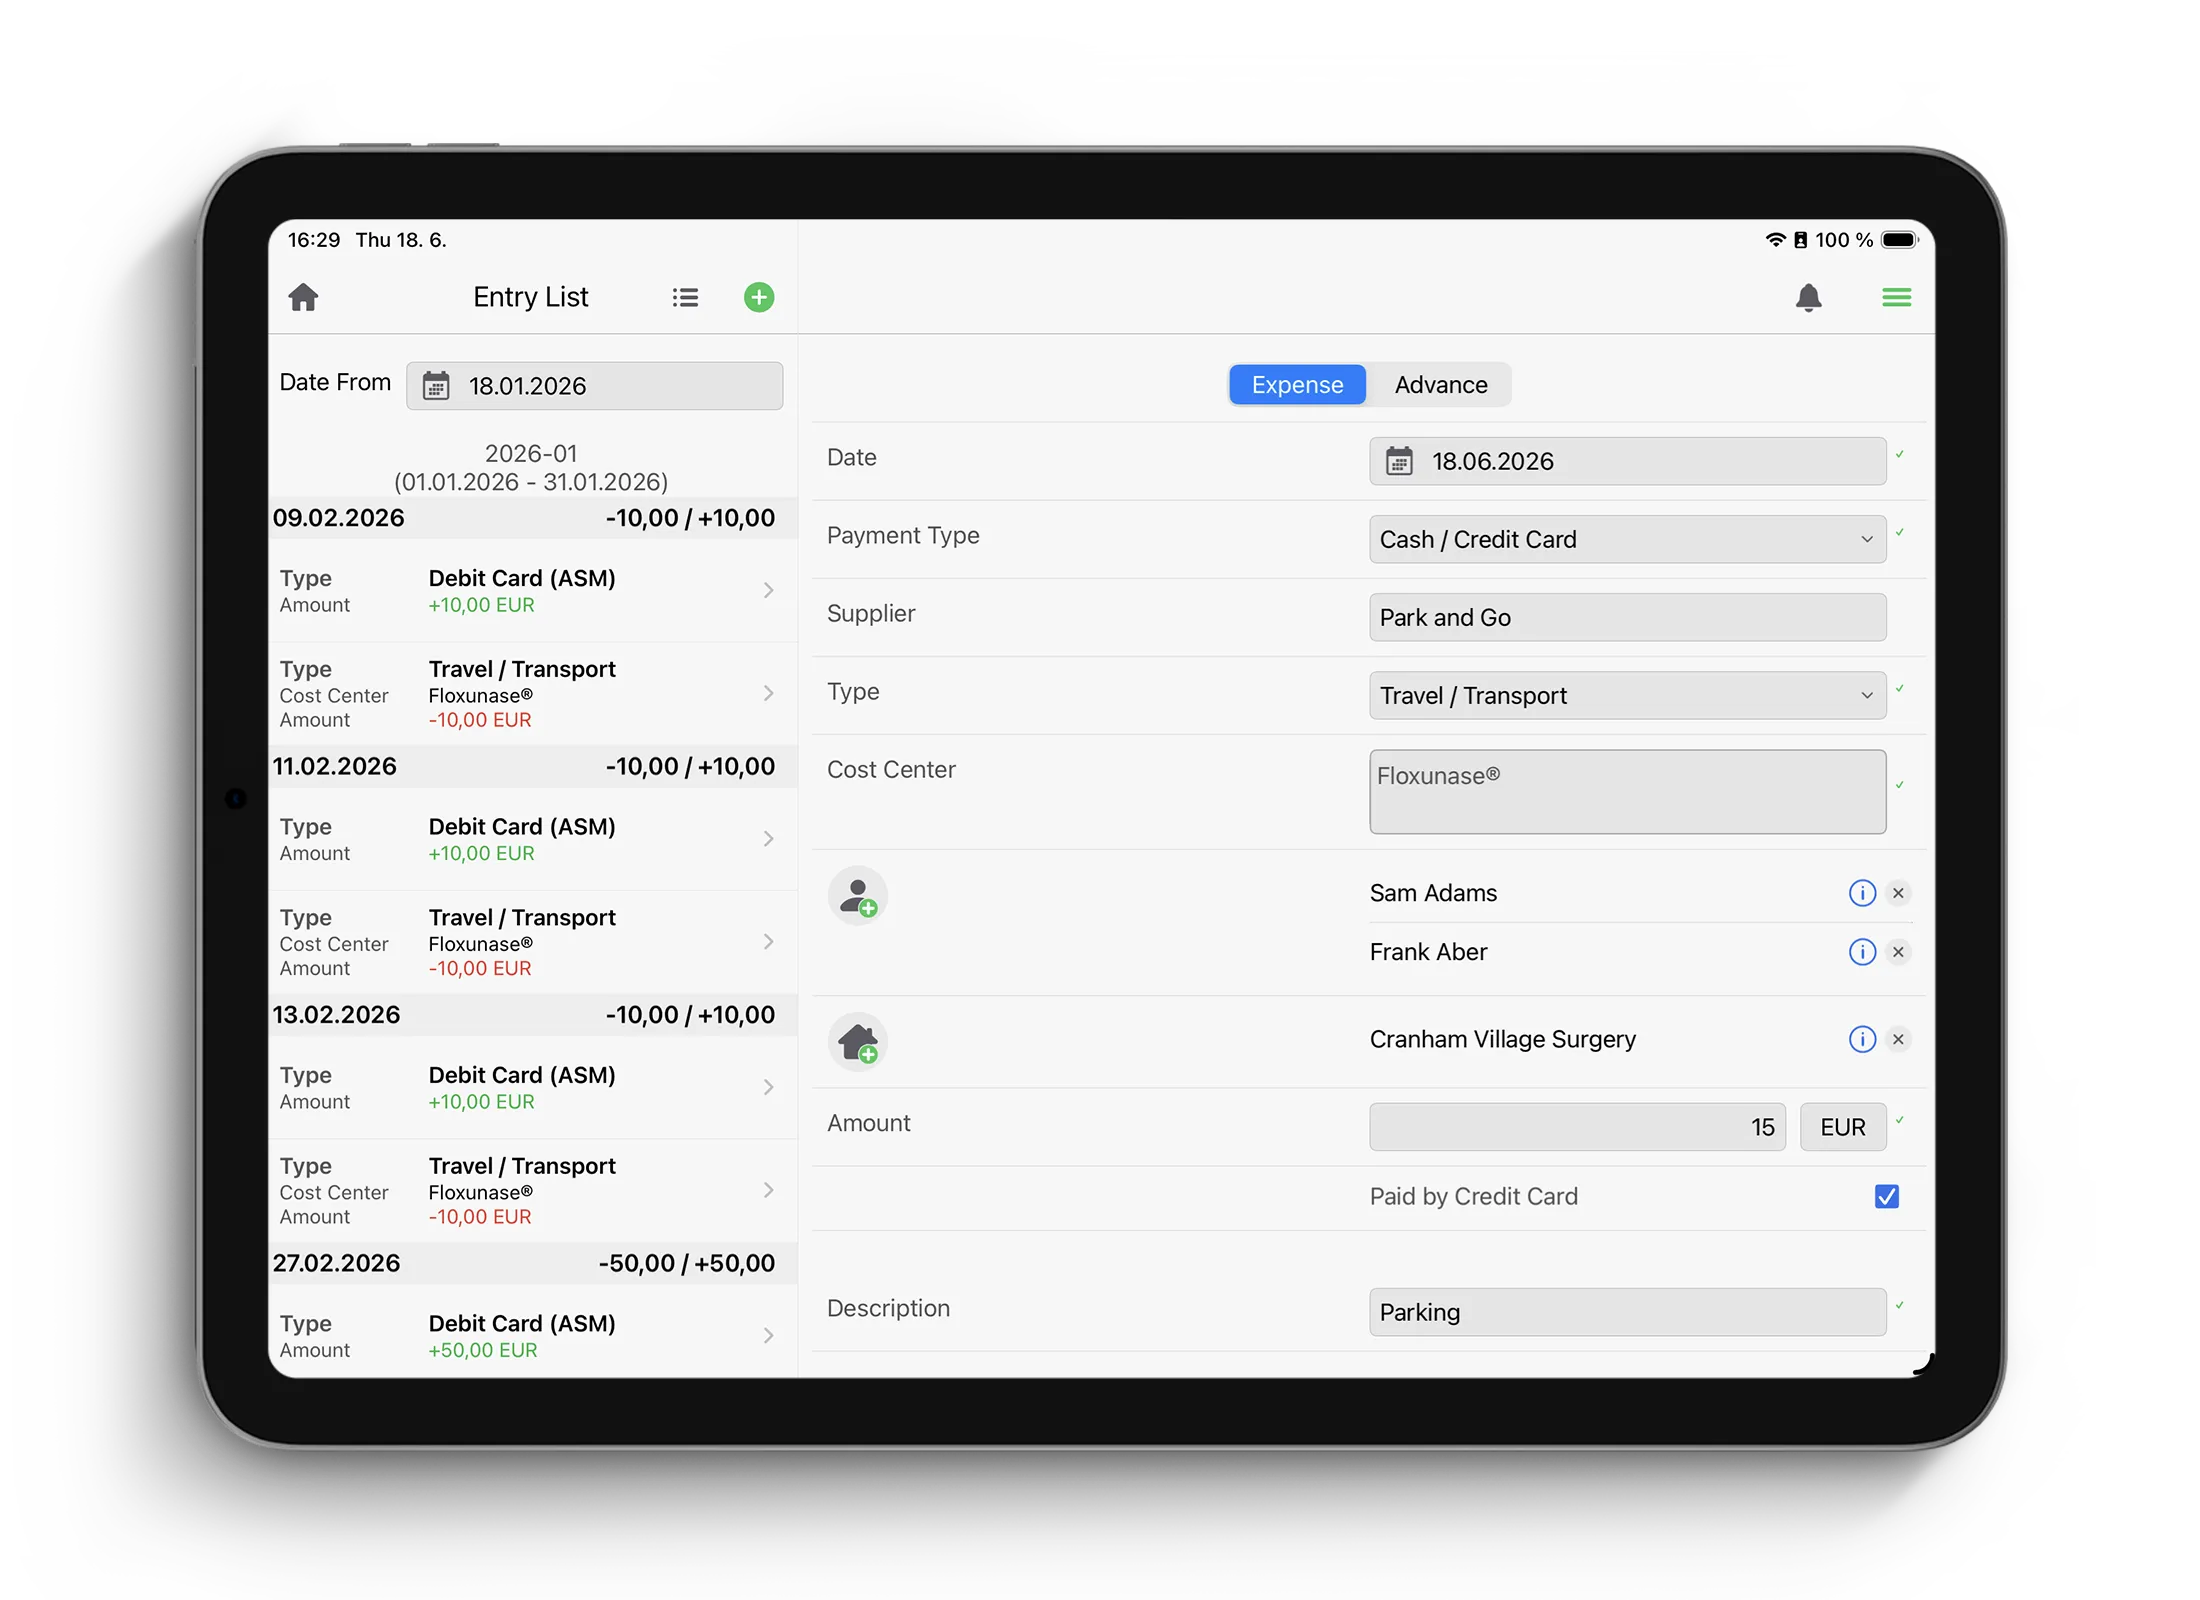Open the Payment Type dropdown
The image size is (2200, 1600).
[1627, 539]
